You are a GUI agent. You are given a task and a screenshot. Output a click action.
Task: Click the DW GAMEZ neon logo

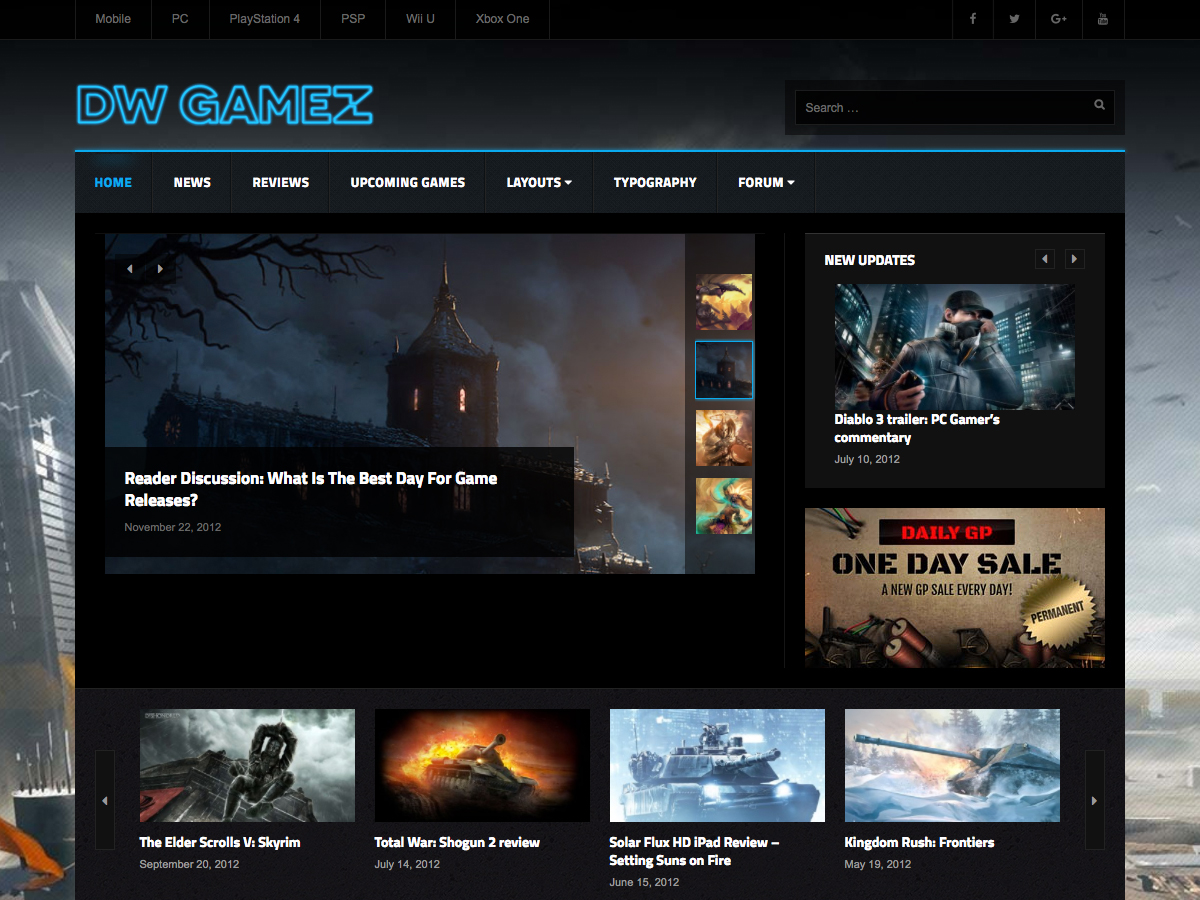(x=225, y=105)
